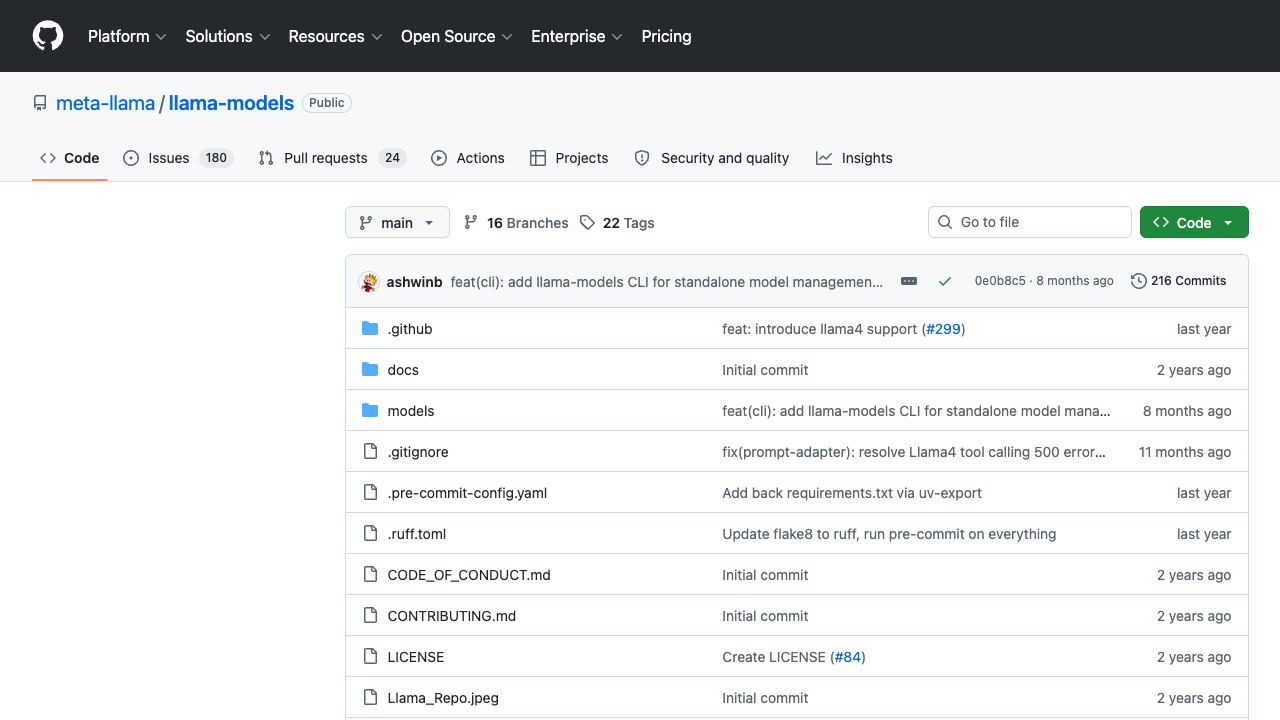The image size is (1280, 720).
Task: Open the fix(prompt-adapter) commit message
Action: (x=914, y=452)
